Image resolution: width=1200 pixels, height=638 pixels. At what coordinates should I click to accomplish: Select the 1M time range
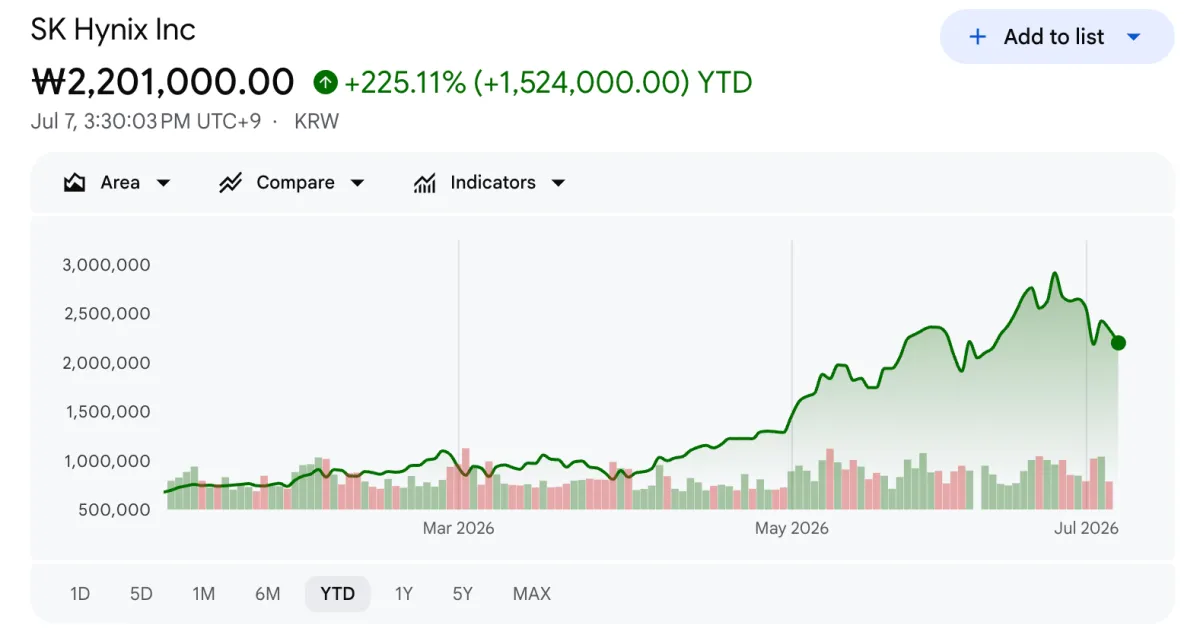(204, 594)
